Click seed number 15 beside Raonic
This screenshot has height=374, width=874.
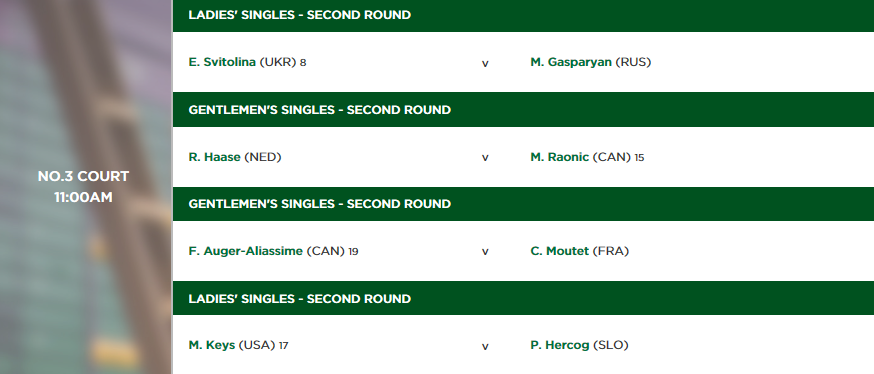[639, 158]
